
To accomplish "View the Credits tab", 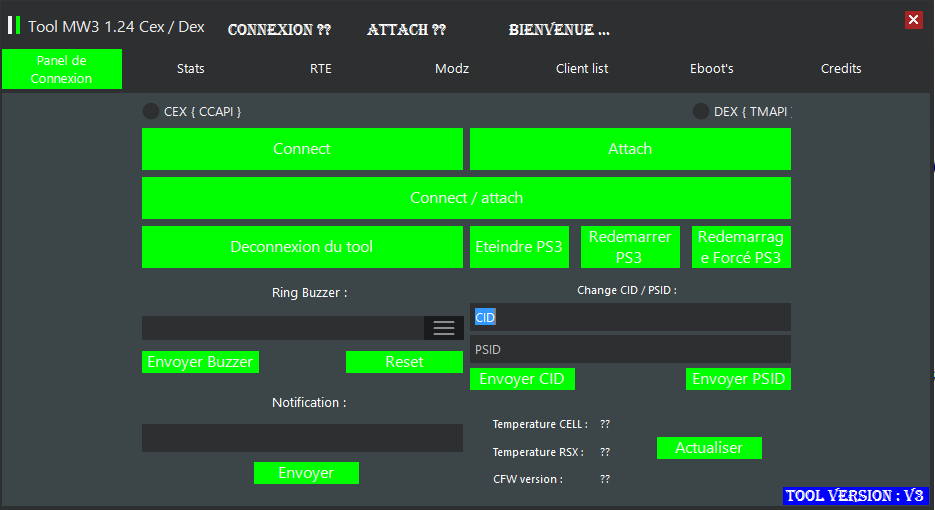I will (x=841, y=69).
